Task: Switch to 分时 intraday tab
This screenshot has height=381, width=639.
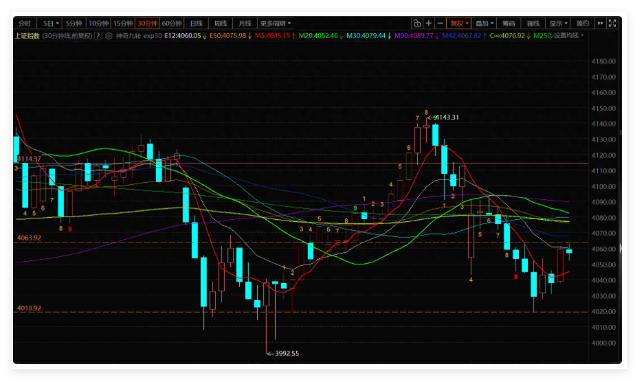Action: coord(24,23)
